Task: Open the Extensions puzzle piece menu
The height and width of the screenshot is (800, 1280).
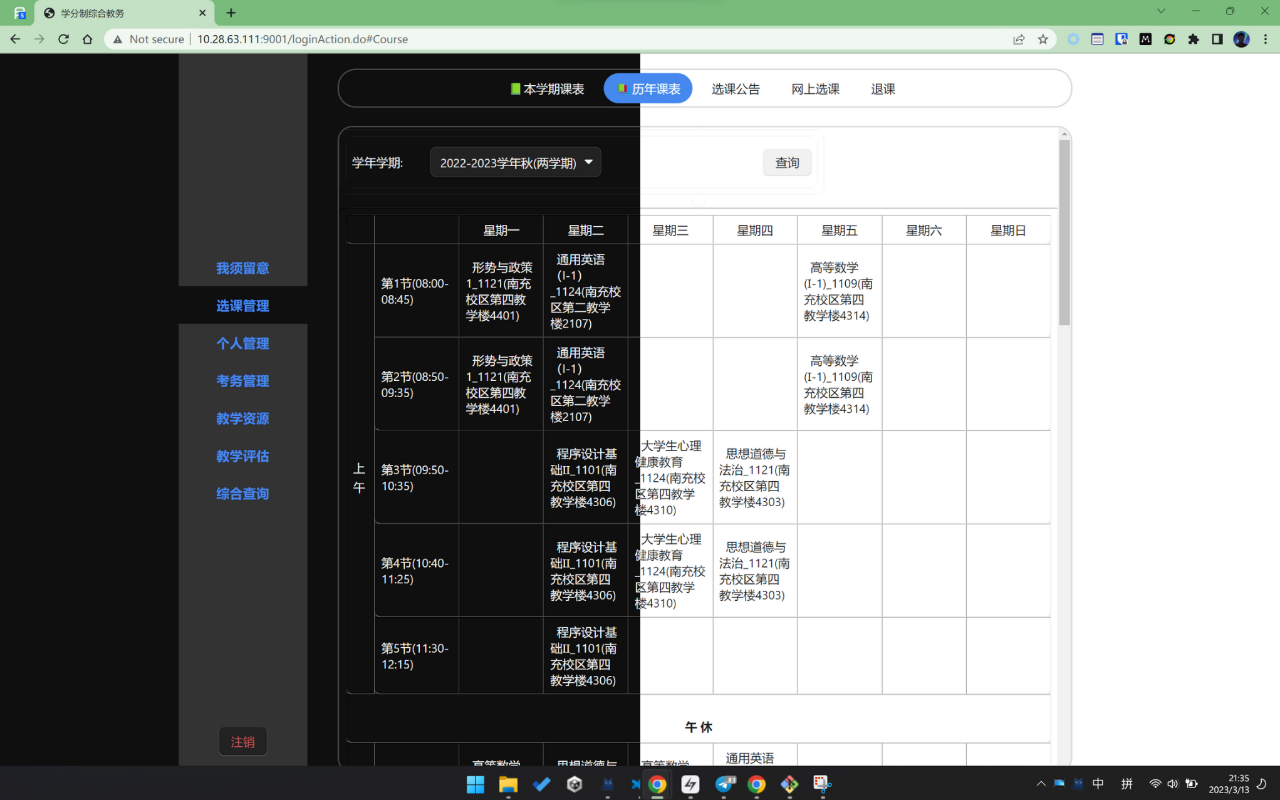Action: pyautogui.click(x=1193, y=39)
